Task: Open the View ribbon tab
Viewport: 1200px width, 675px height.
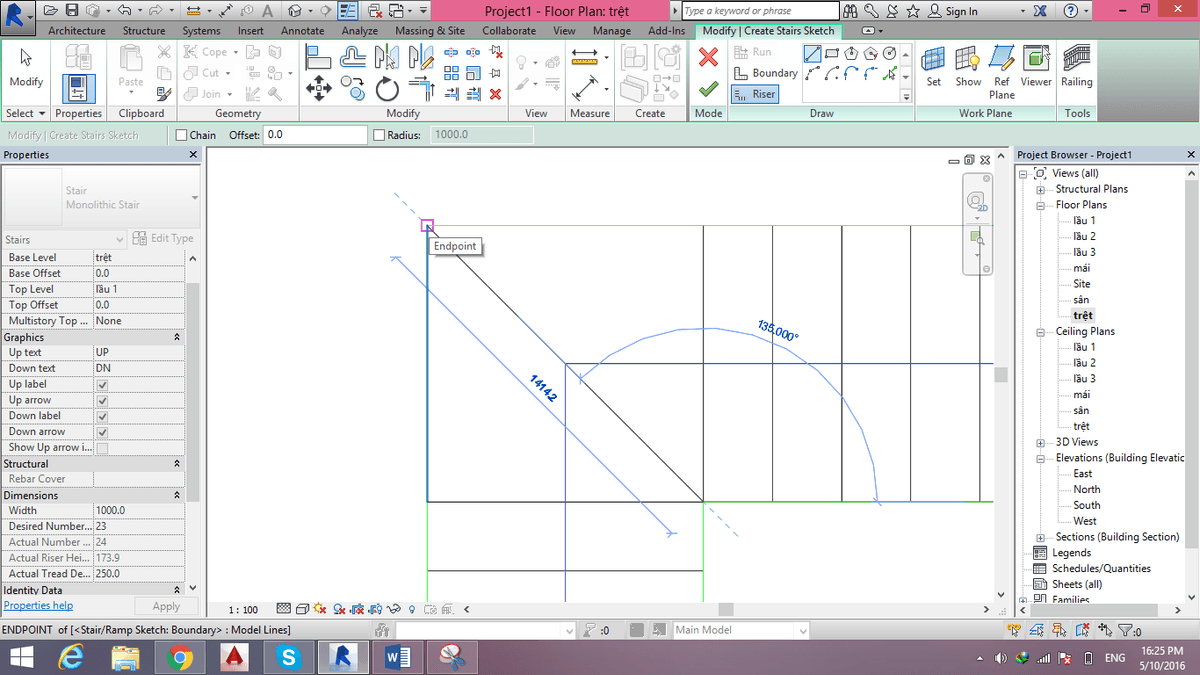Action: 565,31
